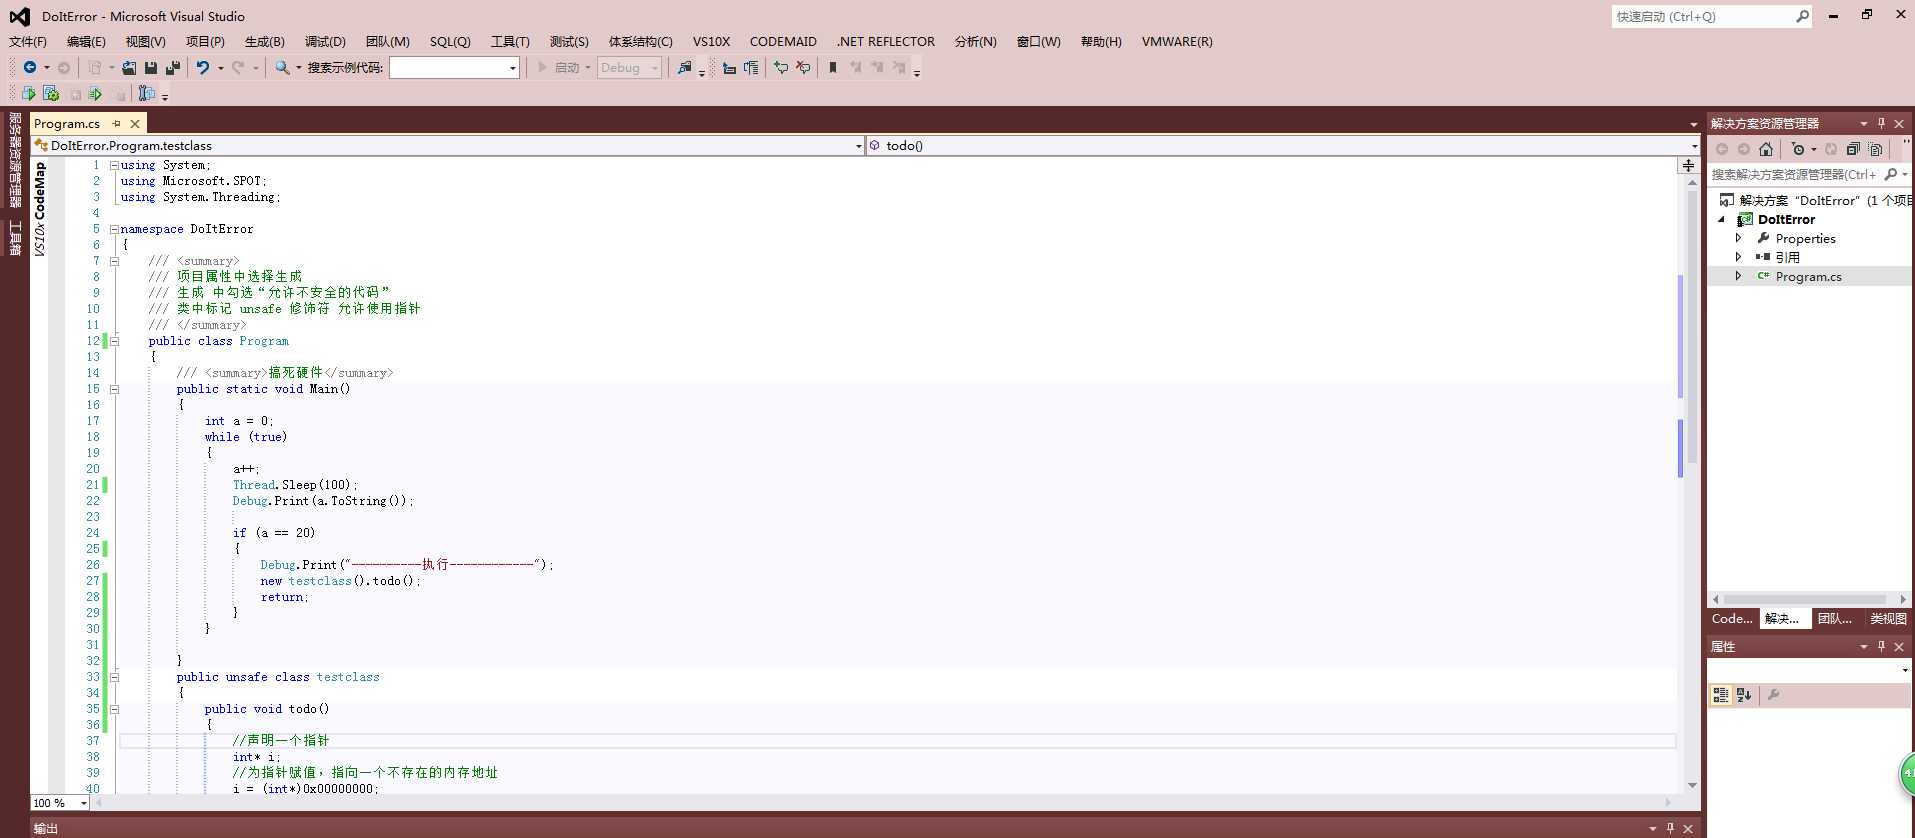Open the Debug configuration dropdown

coord(655,67)
